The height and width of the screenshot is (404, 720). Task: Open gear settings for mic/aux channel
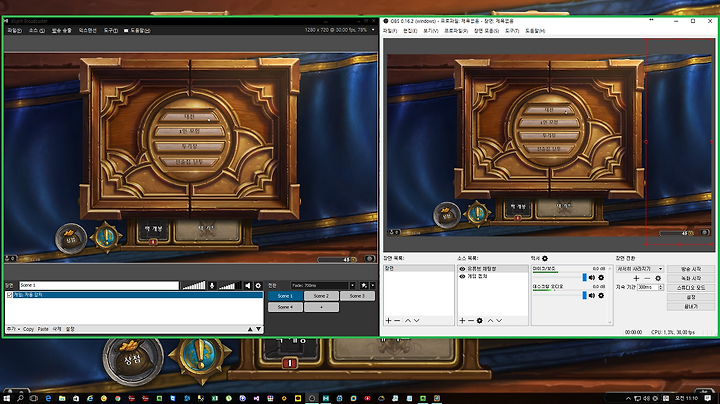601,277
